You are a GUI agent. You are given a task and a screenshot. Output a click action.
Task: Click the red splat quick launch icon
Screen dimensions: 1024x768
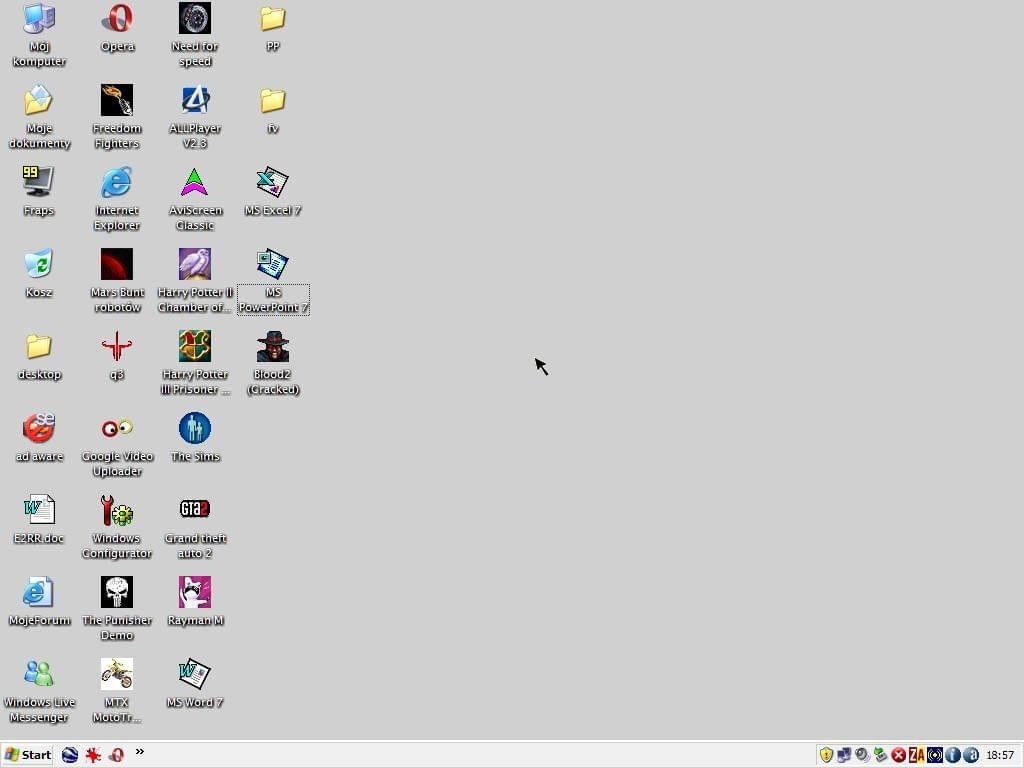pos(93,755)
